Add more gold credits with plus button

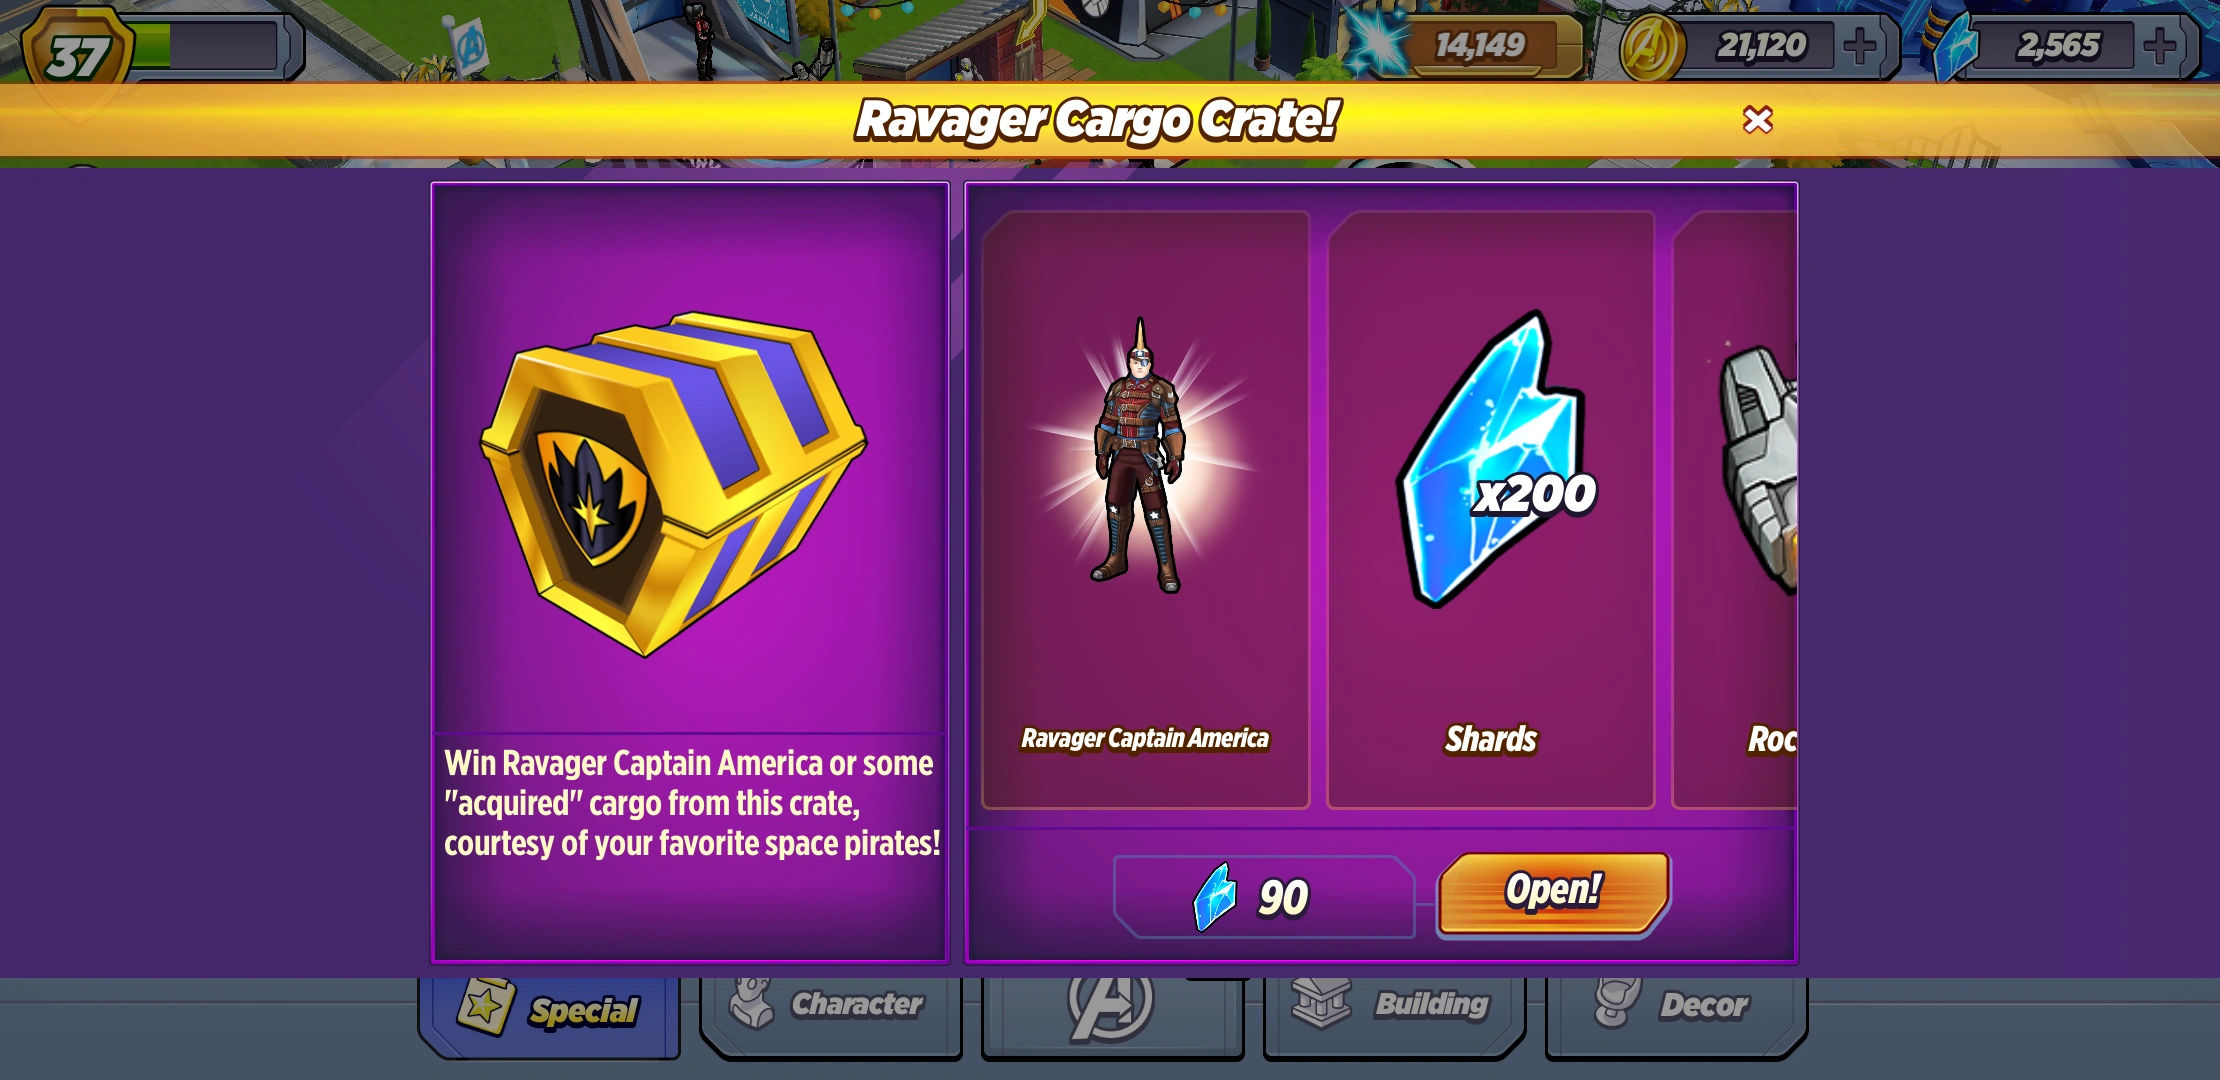(1859, 45)
